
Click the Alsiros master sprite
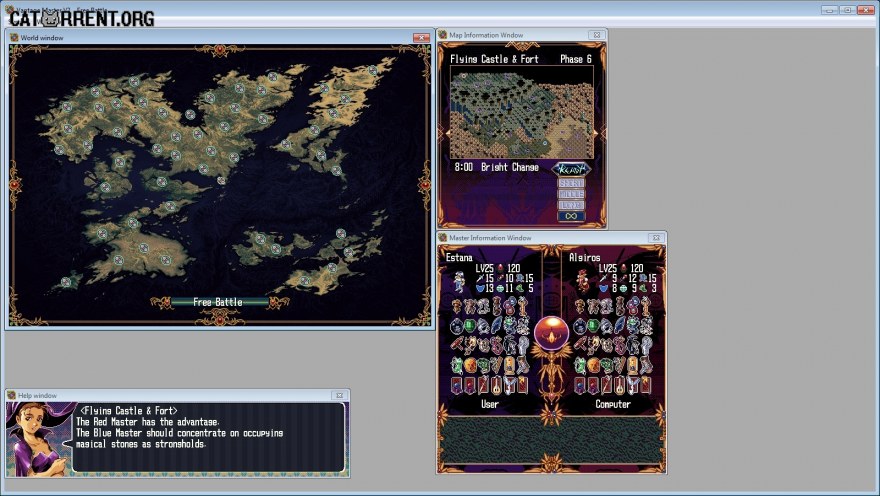pos(583,281)
